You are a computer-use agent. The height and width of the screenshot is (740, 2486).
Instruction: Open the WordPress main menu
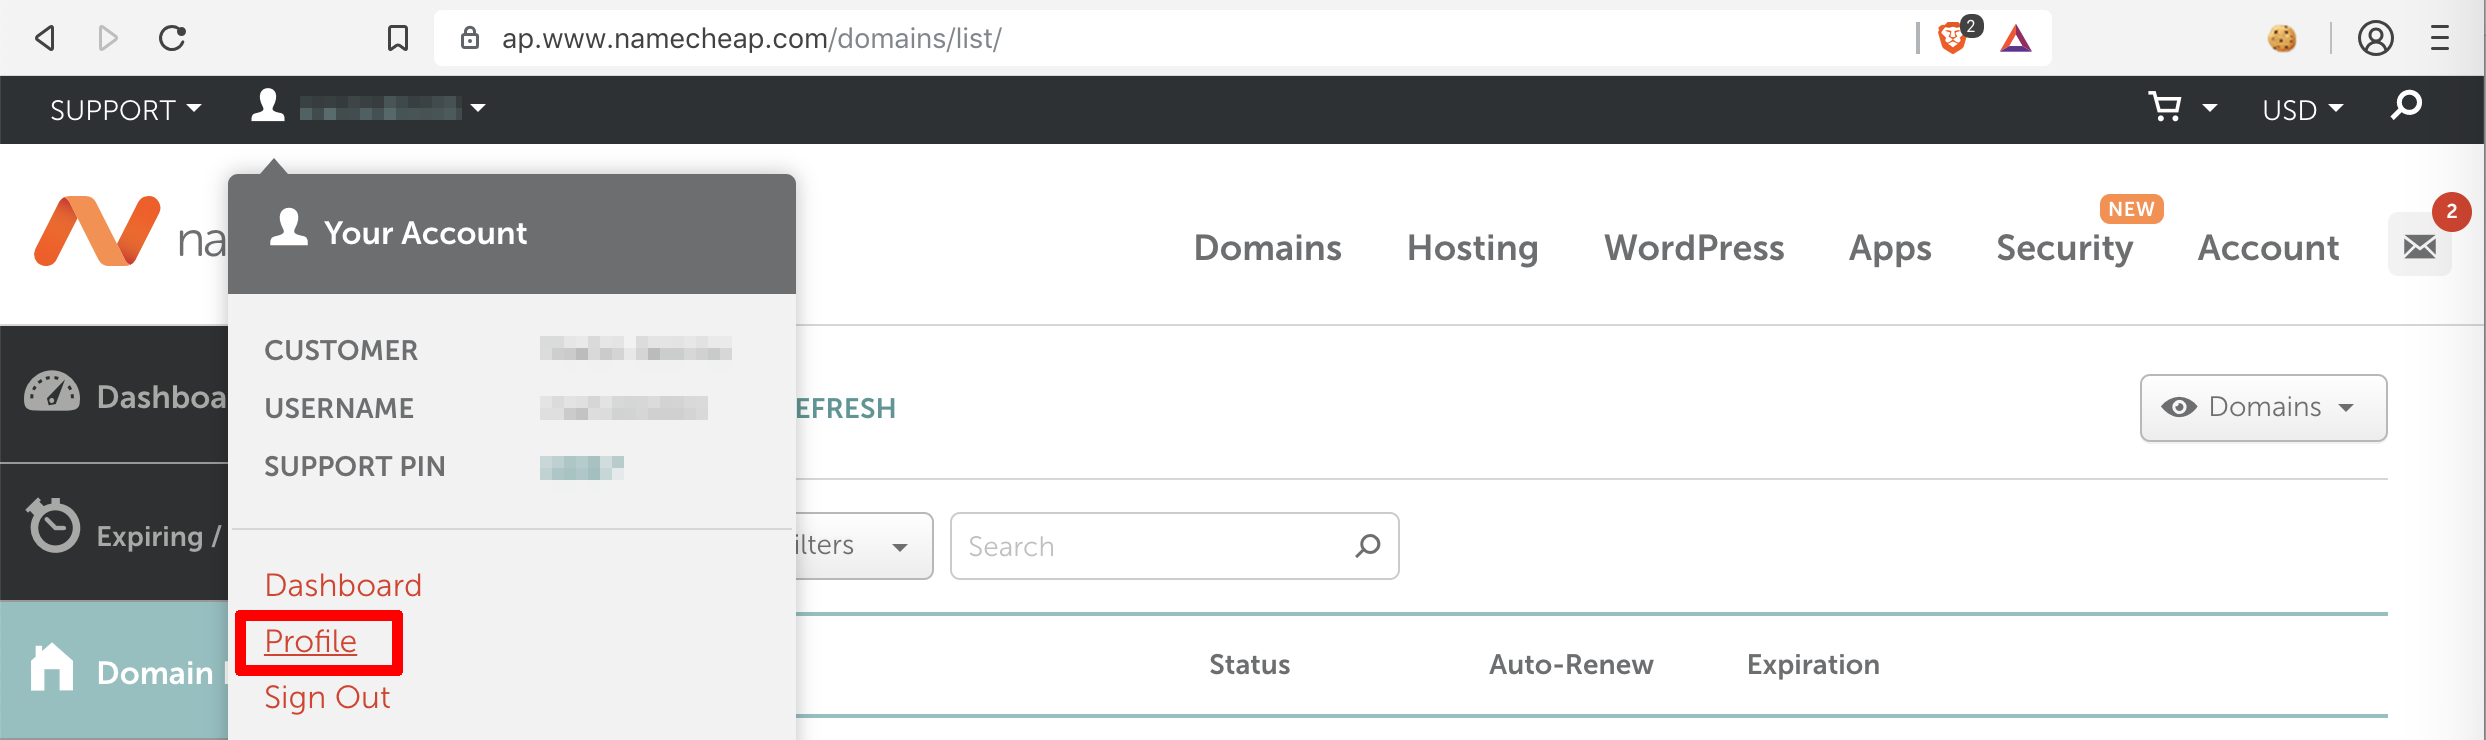(x=1694, y=248)
